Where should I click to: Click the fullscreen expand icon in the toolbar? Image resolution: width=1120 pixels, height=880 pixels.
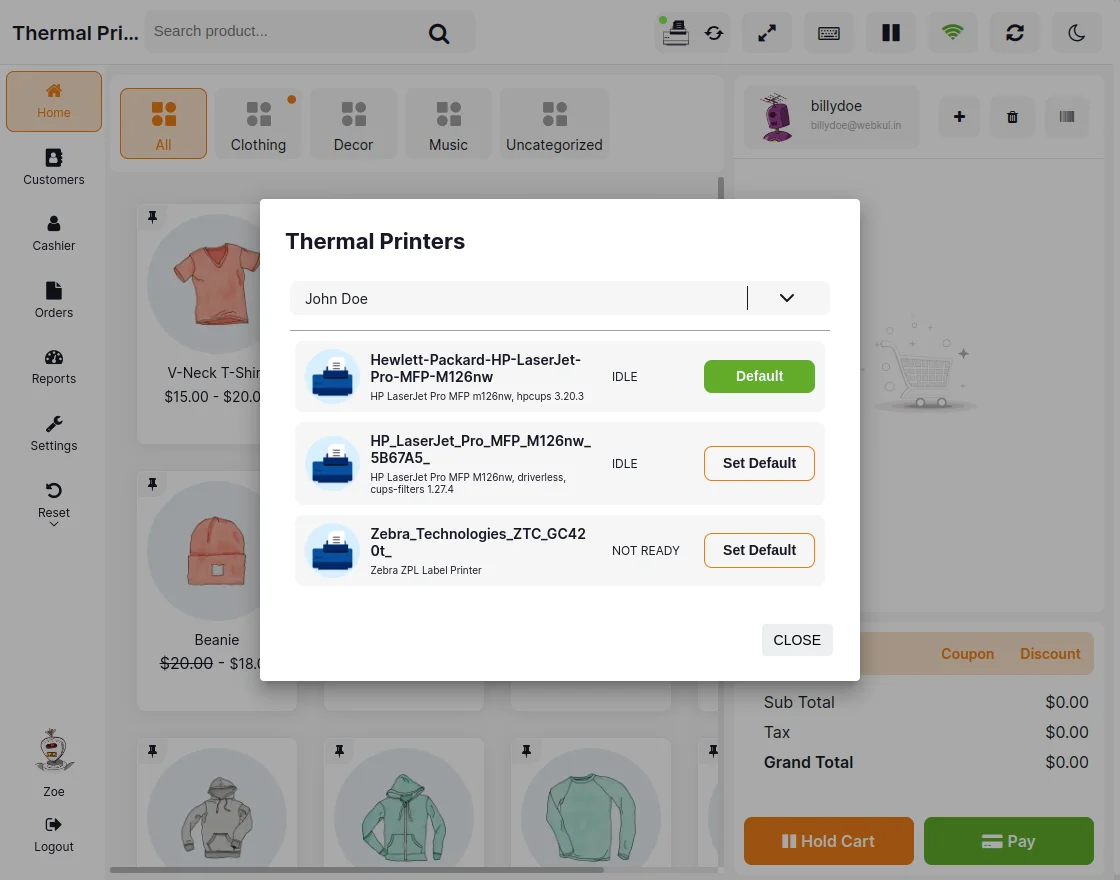coord(766,32)
